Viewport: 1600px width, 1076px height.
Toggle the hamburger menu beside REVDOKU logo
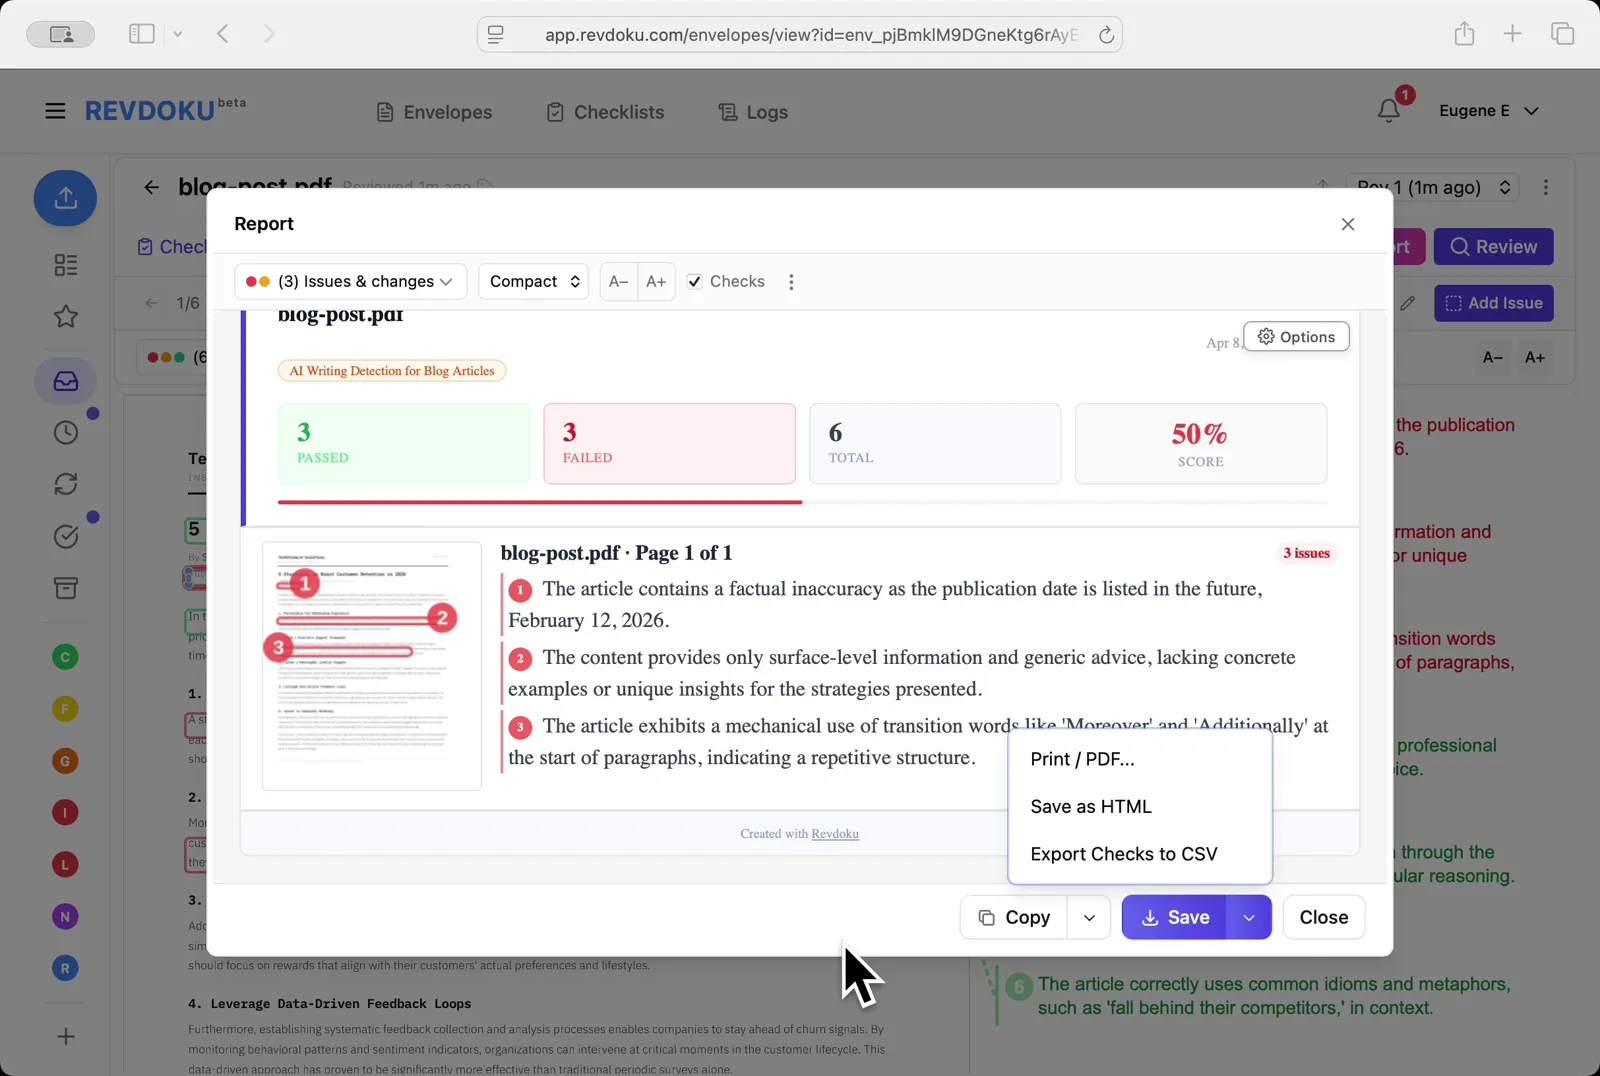55,110
